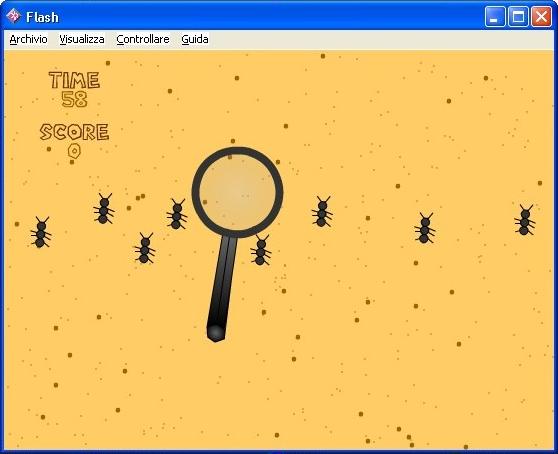Click the ant right of magnifier handle
Viewport: 558px width, 454px height.
tap(260, 250)
